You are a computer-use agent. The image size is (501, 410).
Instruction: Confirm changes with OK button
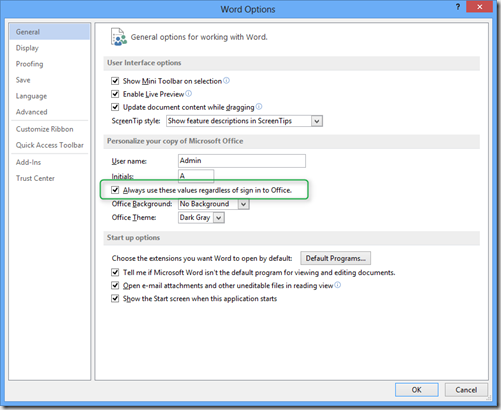417,390
